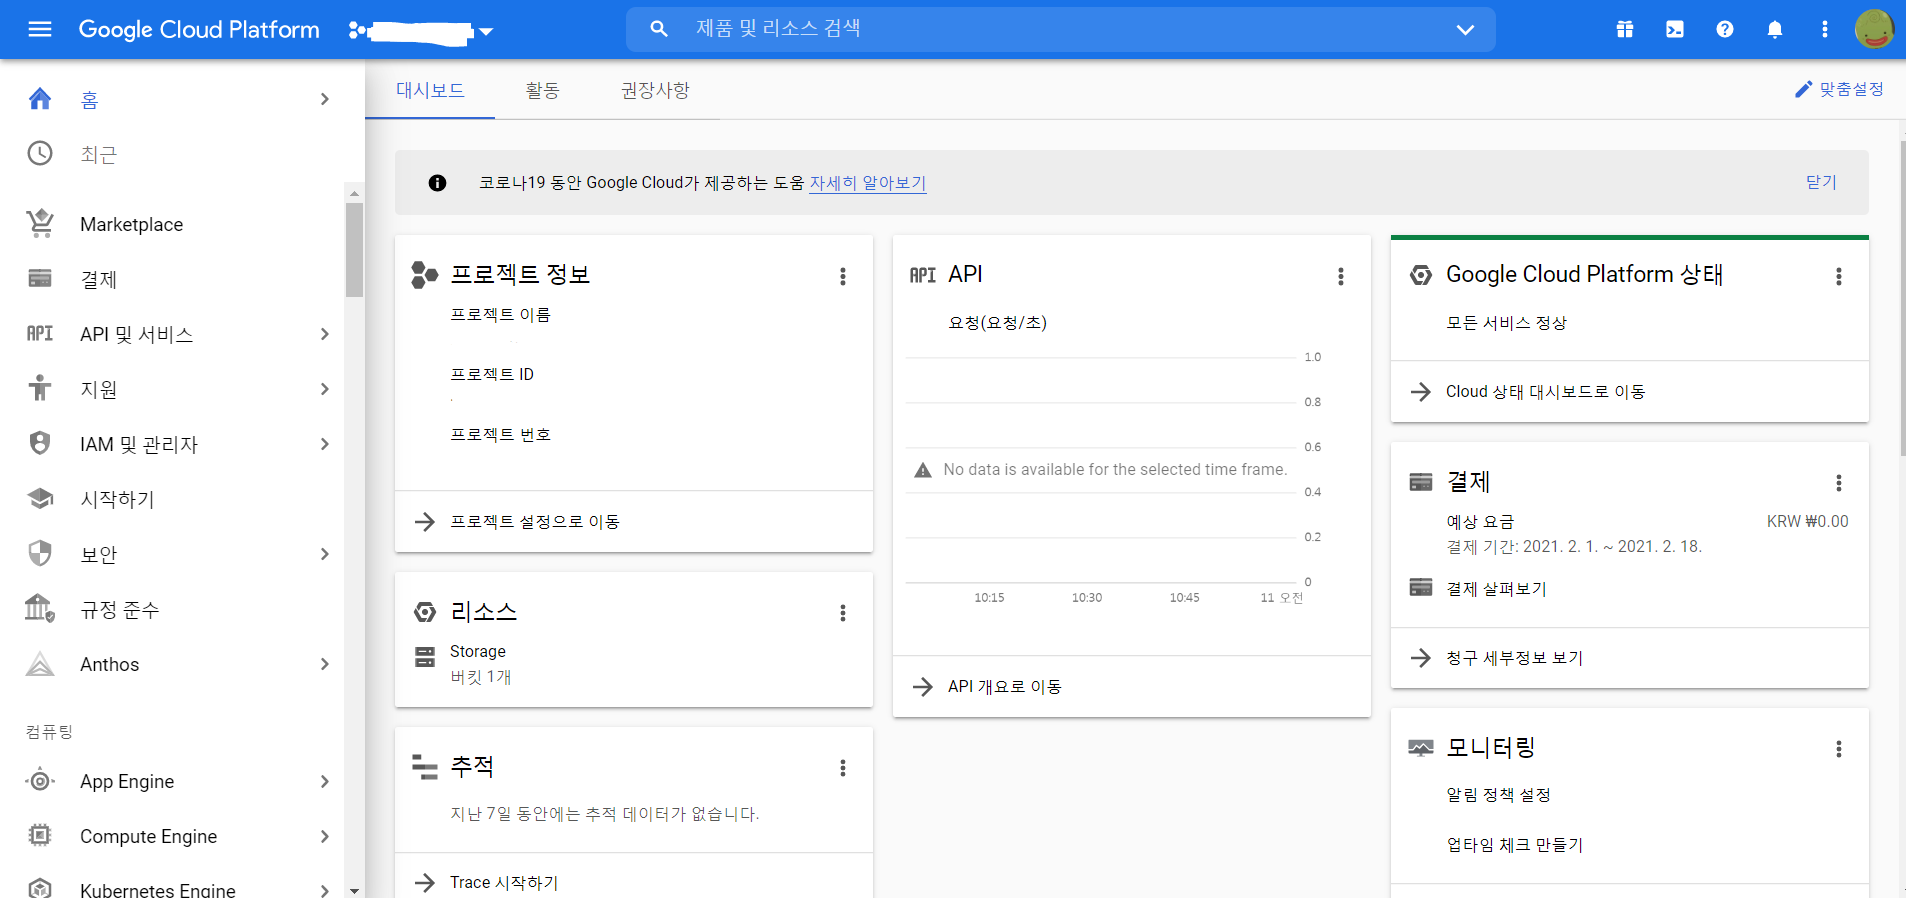Open 결제 card options menu
The image size is (1906, 898).
[x=1839, y=483]
